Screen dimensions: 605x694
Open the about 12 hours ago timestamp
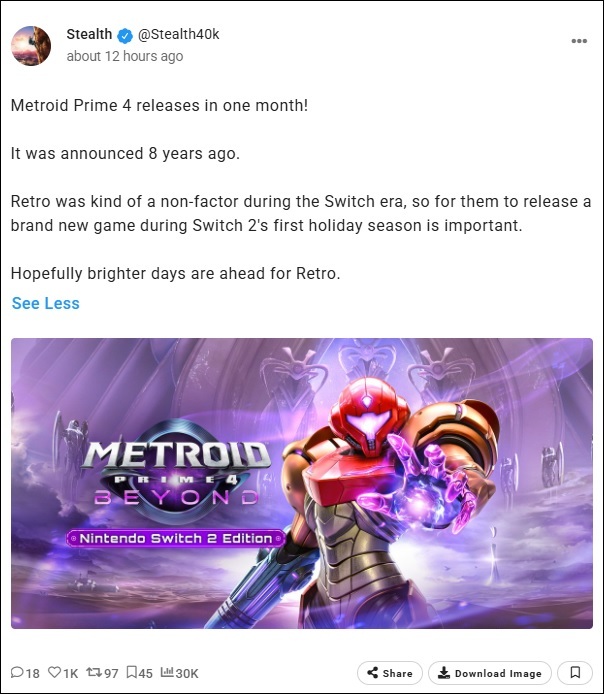click(x=125, y=56)
